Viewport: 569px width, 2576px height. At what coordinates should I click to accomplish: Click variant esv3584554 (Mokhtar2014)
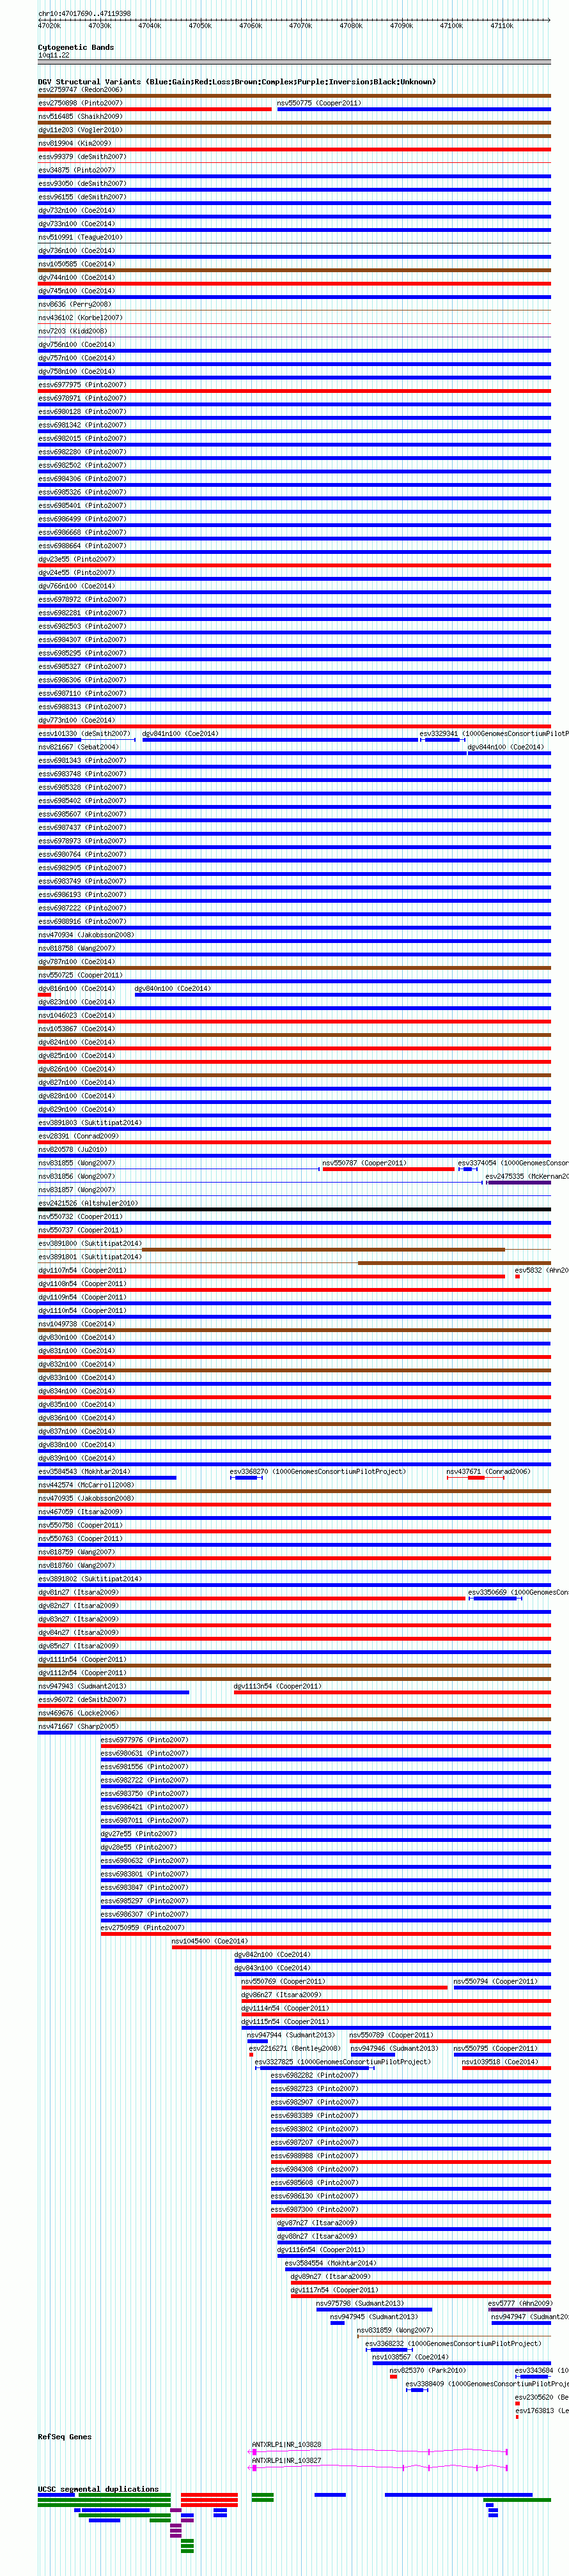click(331, 2263)
